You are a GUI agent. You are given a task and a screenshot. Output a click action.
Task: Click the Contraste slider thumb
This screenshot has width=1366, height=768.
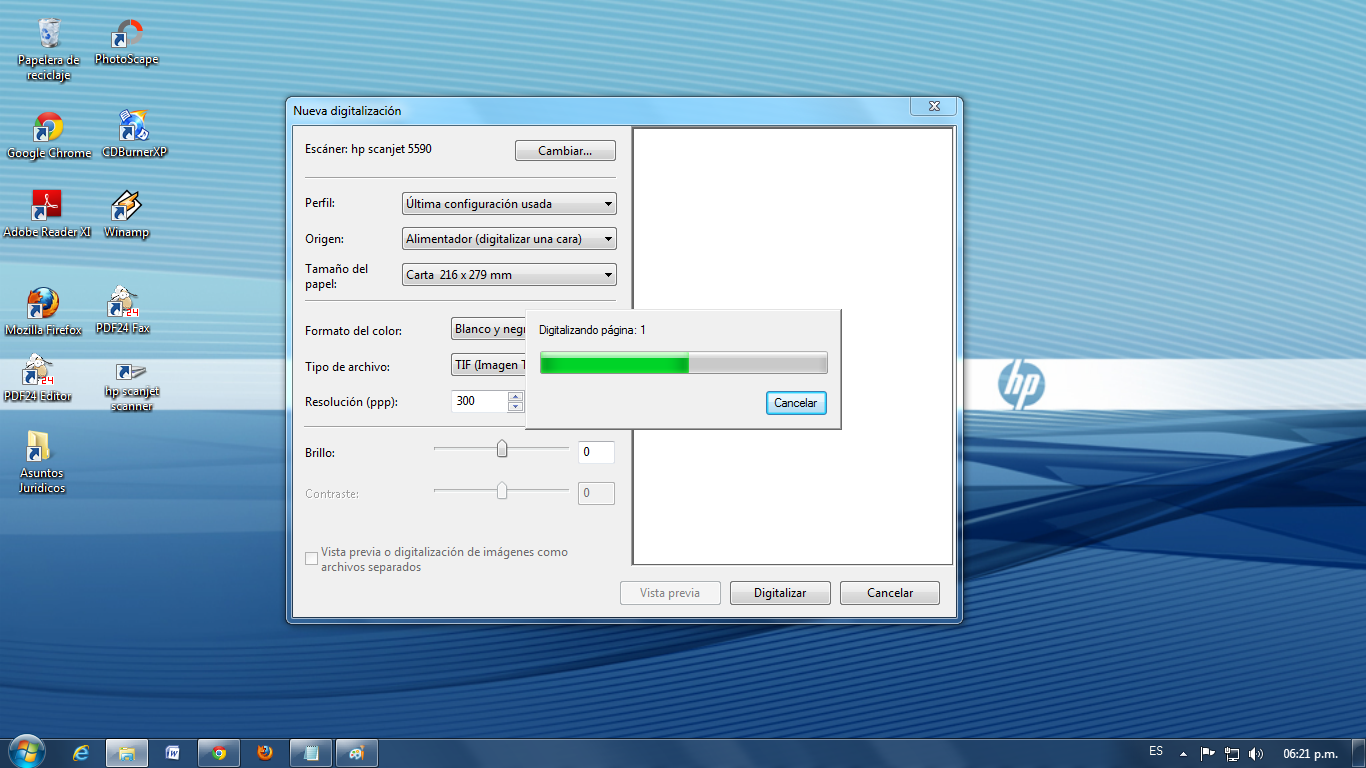point(502,490)
